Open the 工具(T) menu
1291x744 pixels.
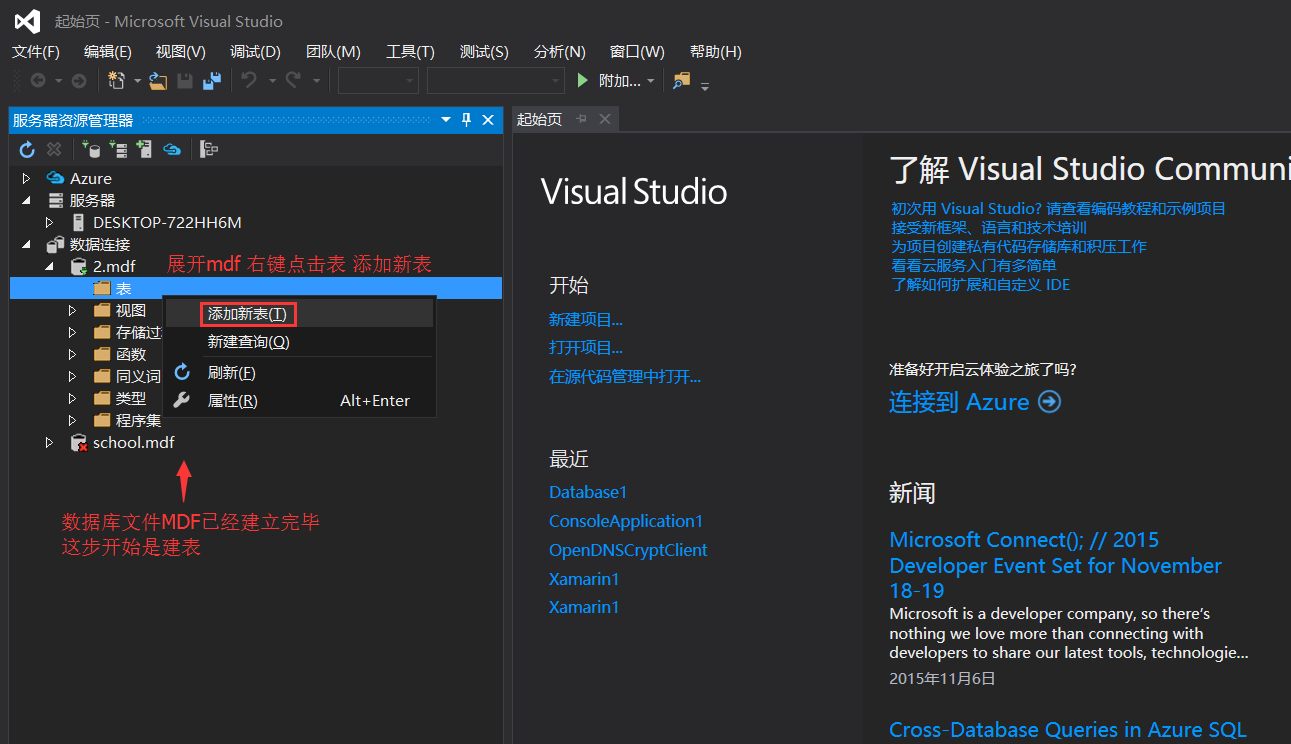coord(410,51)
